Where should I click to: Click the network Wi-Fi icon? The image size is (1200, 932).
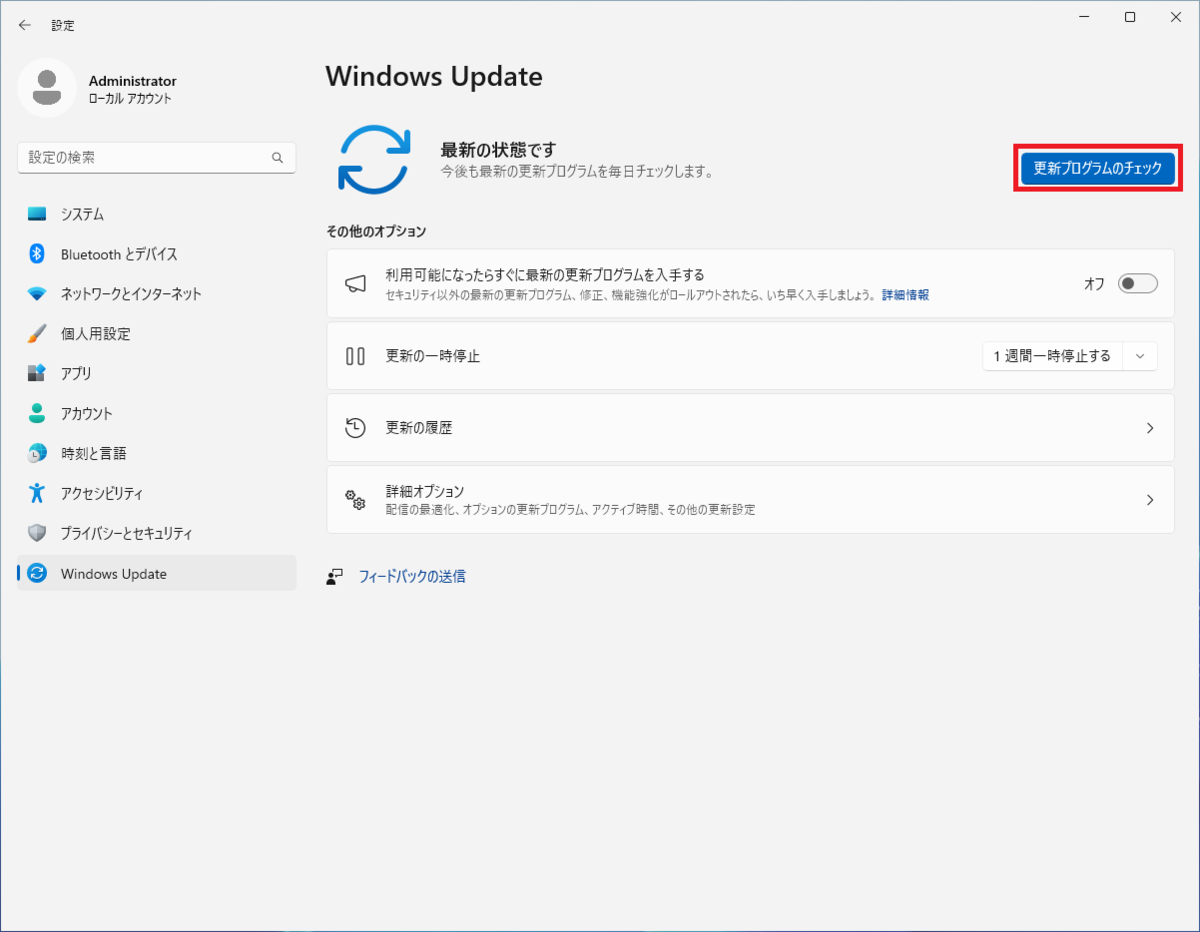tap(37, 294)
